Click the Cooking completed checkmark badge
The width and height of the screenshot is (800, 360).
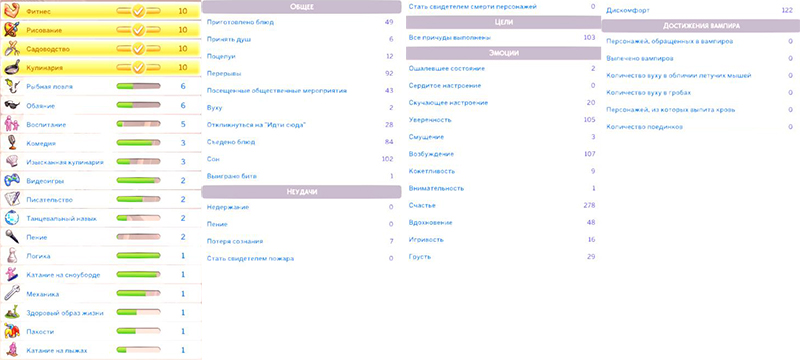138,68
